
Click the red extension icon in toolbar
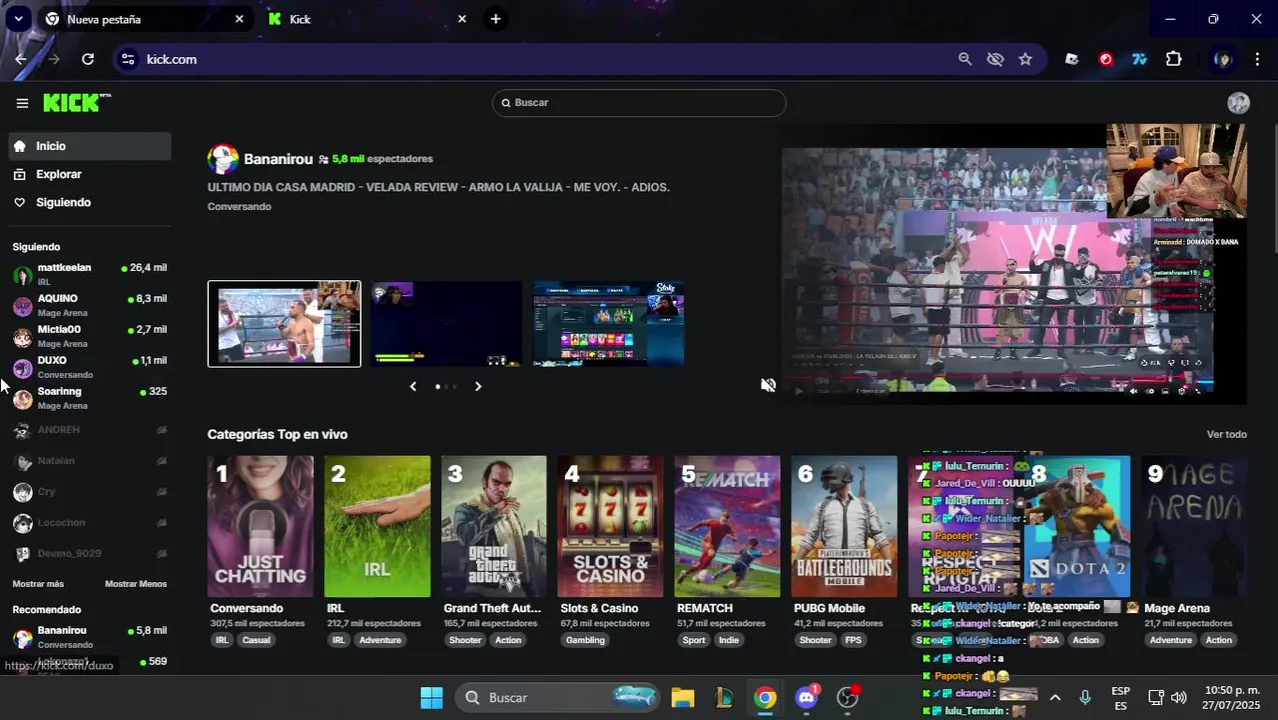1106,59
